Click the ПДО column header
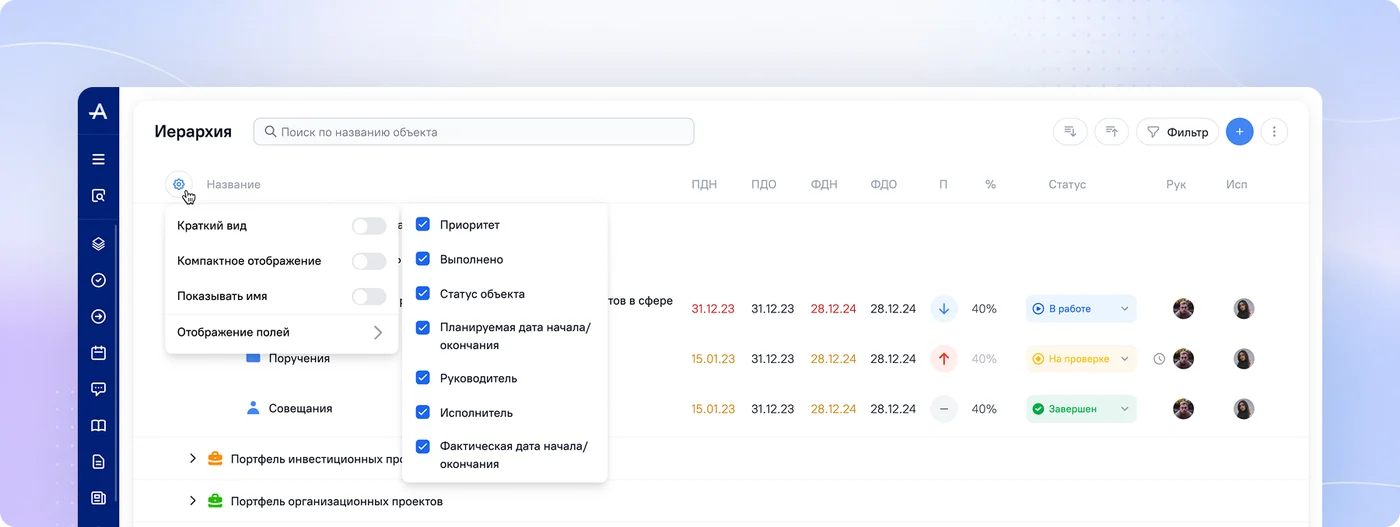The image size is (1400, 527). pos(764,185)
